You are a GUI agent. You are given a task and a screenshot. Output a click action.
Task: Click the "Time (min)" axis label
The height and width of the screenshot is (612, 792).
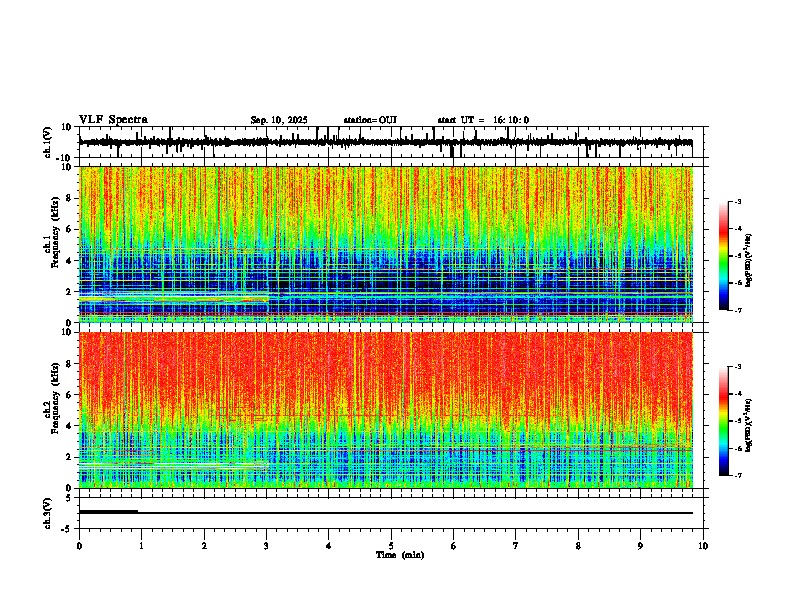(400, 555)
